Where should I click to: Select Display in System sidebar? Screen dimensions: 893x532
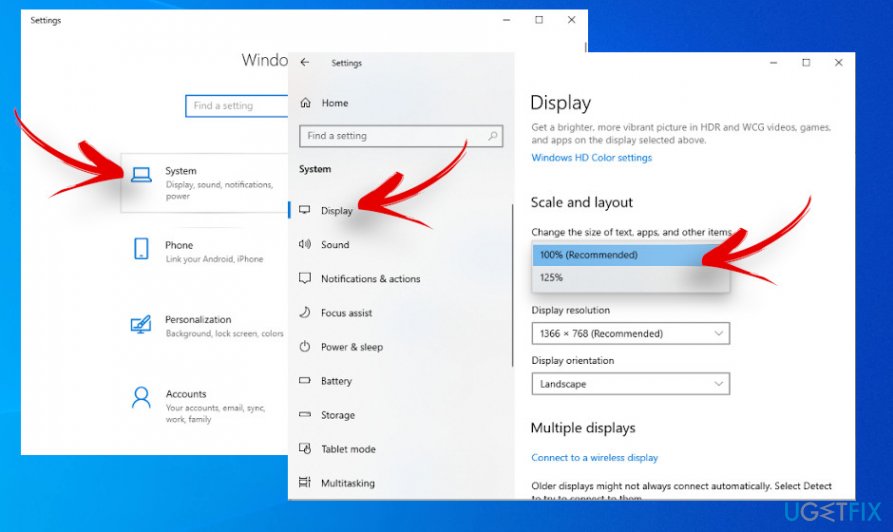(x=337, y=211)
